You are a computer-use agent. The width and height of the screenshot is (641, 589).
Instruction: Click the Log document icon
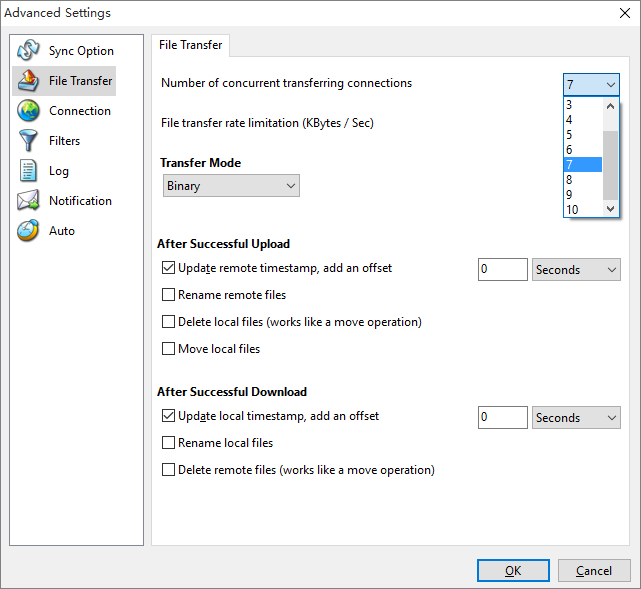click(28, 170)
